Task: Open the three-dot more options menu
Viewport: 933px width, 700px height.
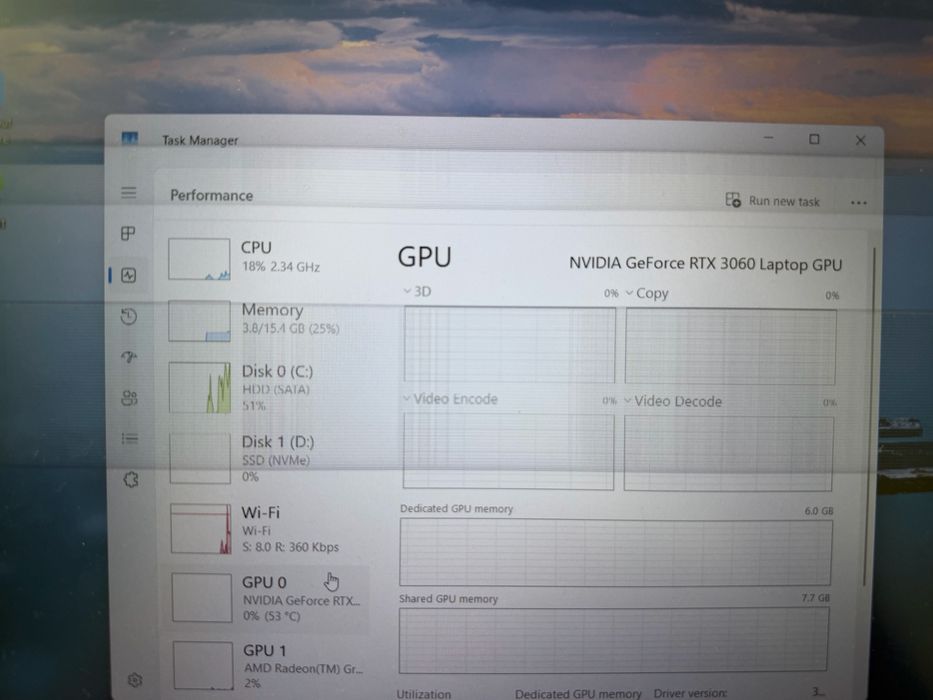Action: pos(859,203)
